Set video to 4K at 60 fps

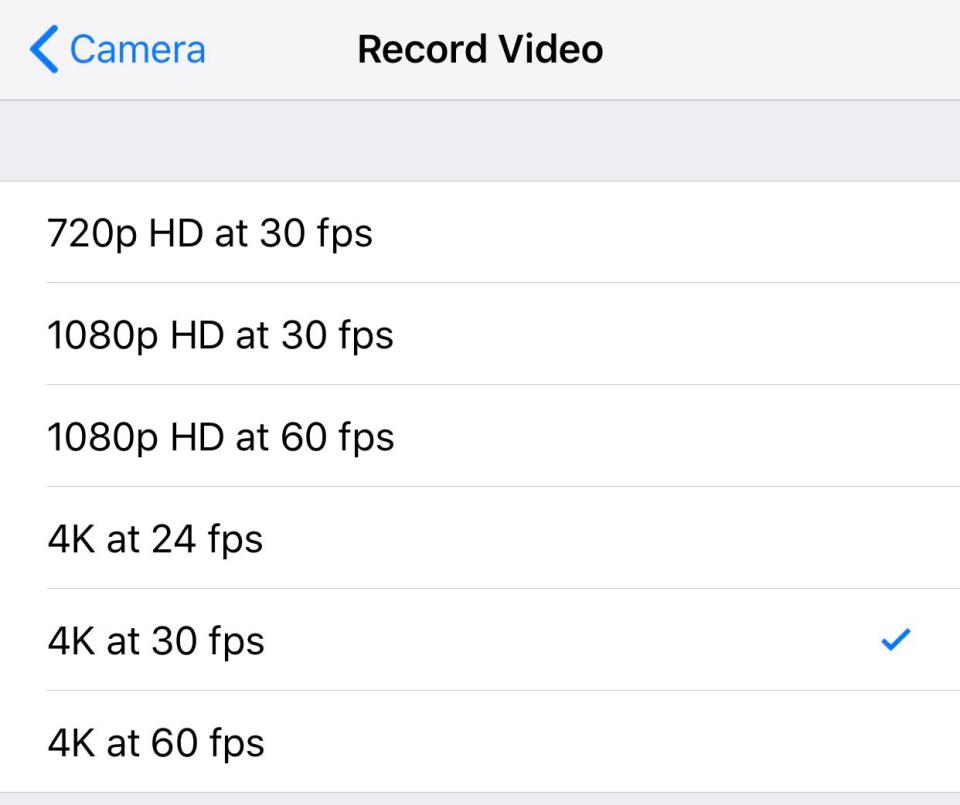(156, 743)
